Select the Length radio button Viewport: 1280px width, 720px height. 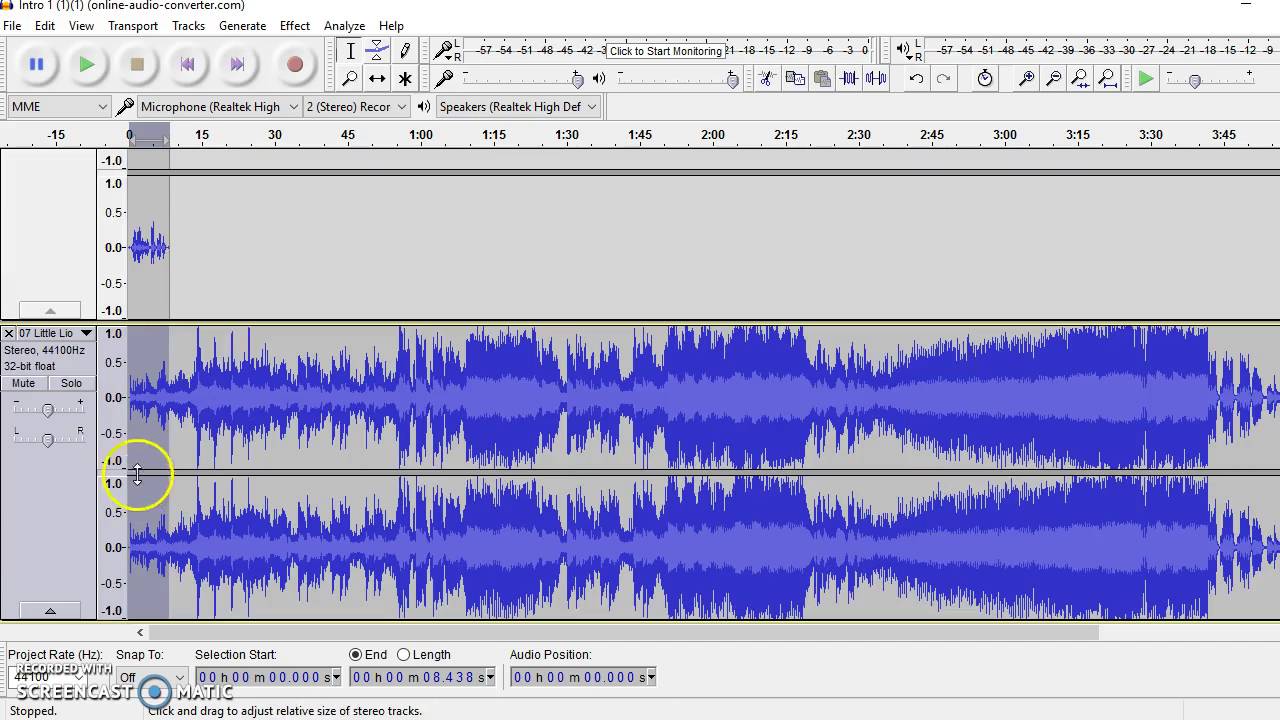(403, 655)
